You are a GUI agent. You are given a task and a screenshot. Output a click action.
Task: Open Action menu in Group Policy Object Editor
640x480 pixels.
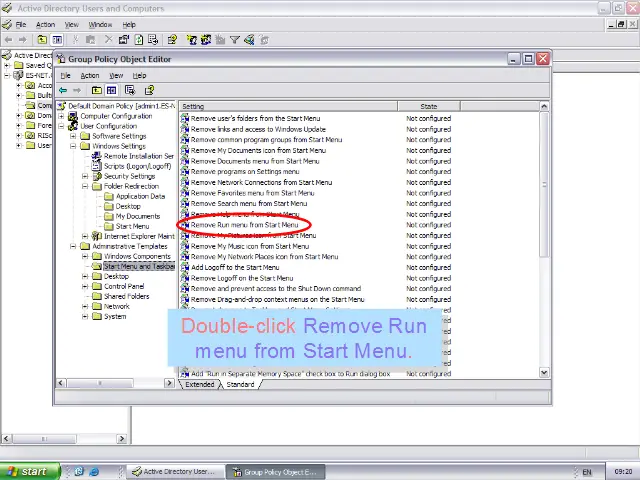coord(90,76)
